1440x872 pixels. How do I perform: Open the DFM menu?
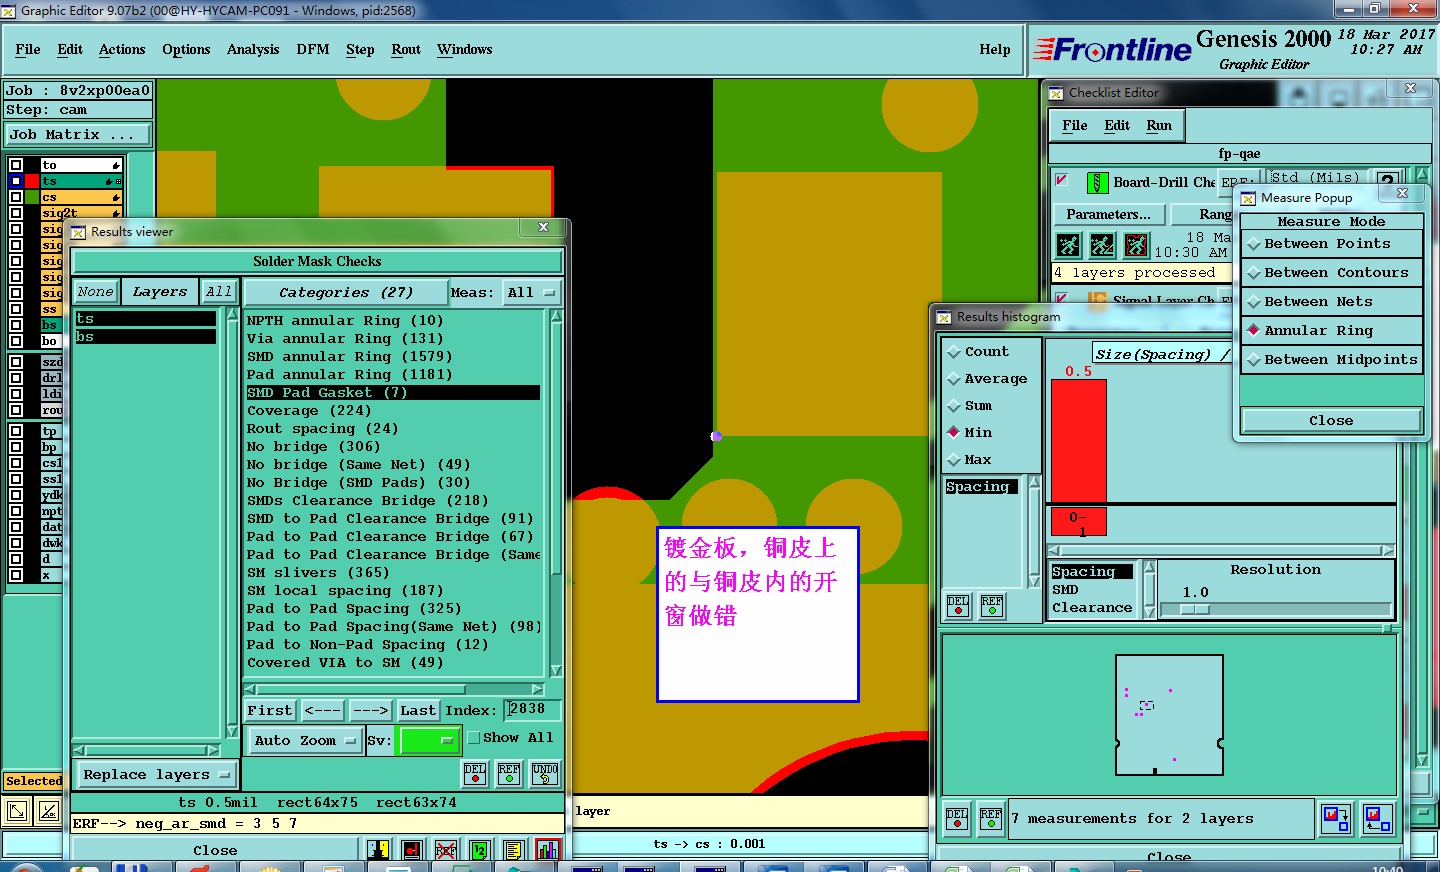(313, 49)
